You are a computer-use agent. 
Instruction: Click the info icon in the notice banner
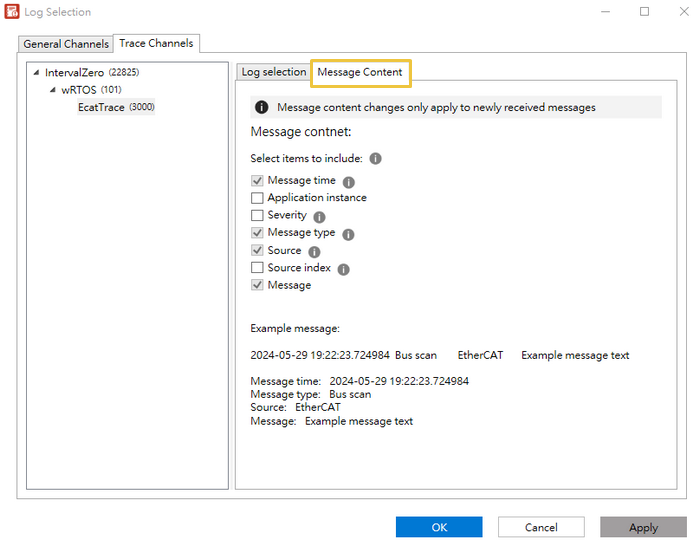pyautogui.click(x=261, y=107)
